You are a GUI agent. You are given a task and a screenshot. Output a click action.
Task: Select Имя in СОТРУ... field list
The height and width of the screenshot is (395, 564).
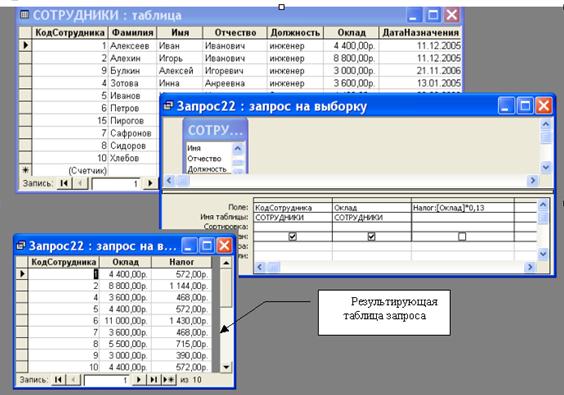pyautogui.click(x=194, y=148)
